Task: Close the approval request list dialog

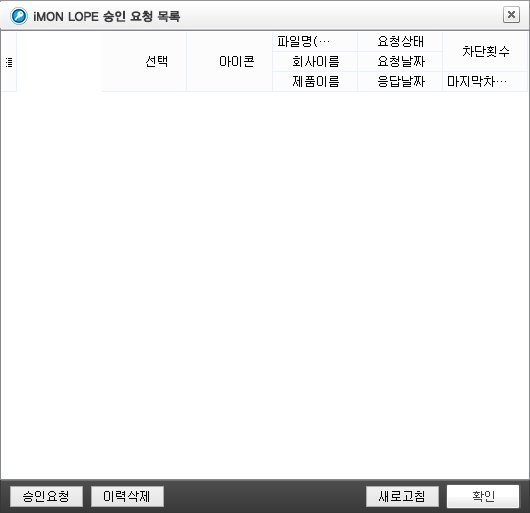Action: point(511,15)
